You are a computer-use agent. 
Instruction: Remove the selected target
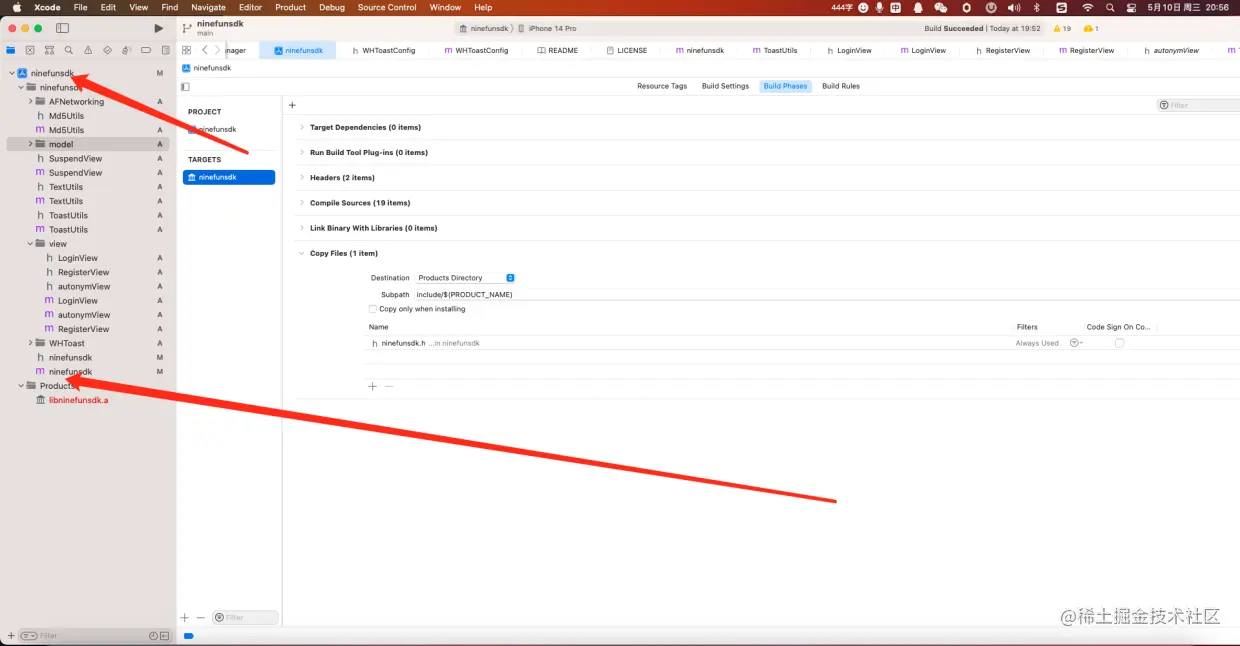point(200,617)
